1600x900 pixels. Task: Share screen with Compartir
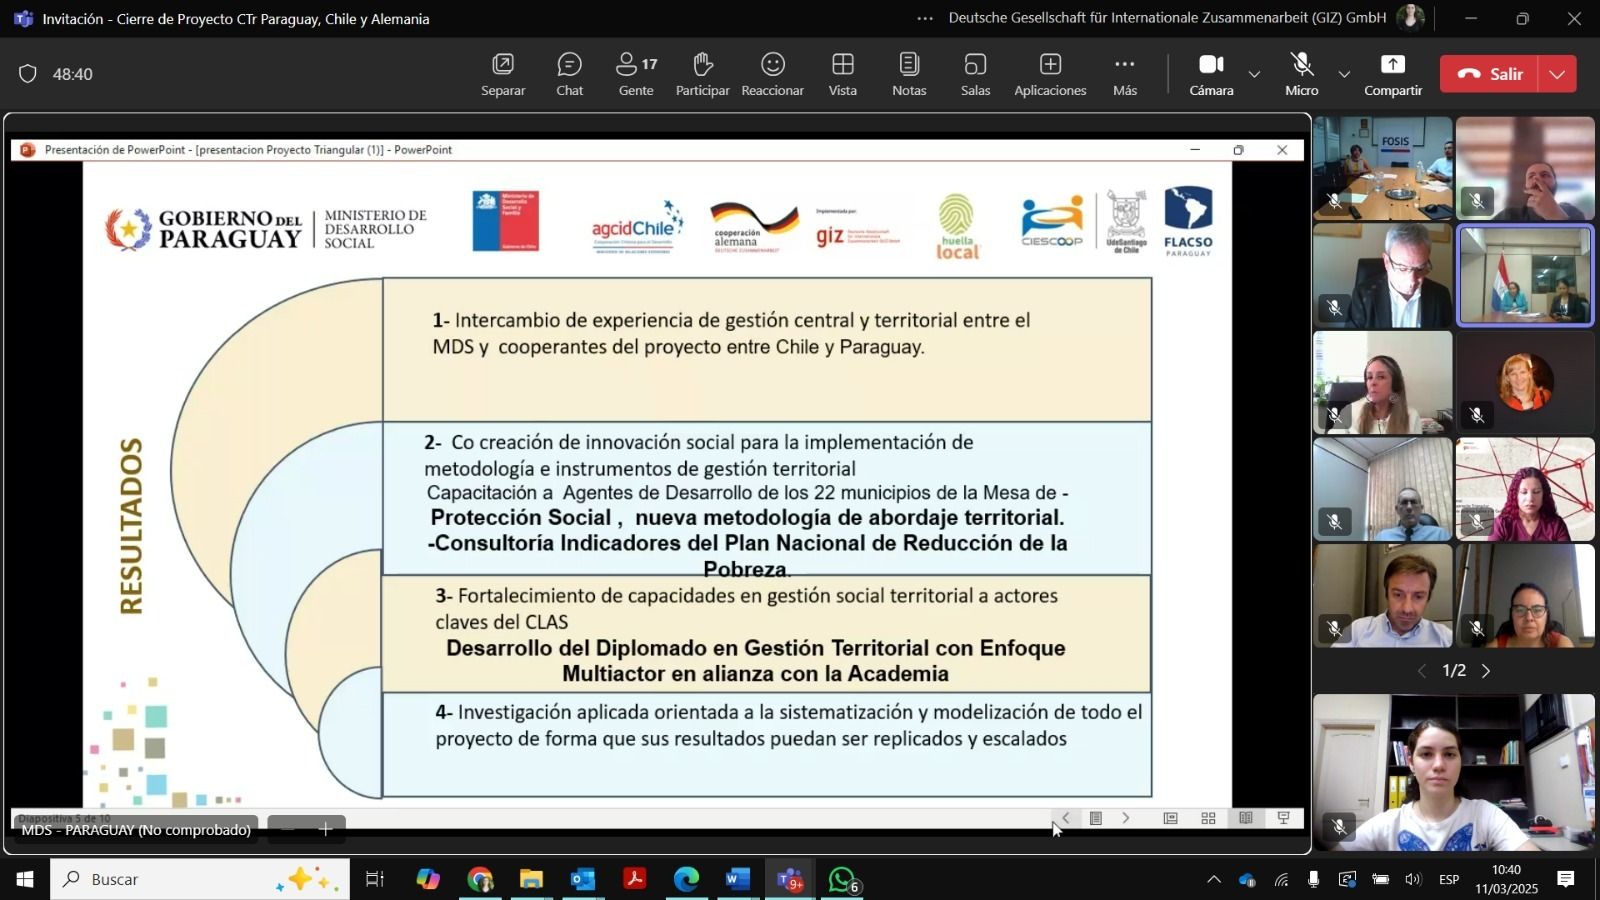[1393, 75]
